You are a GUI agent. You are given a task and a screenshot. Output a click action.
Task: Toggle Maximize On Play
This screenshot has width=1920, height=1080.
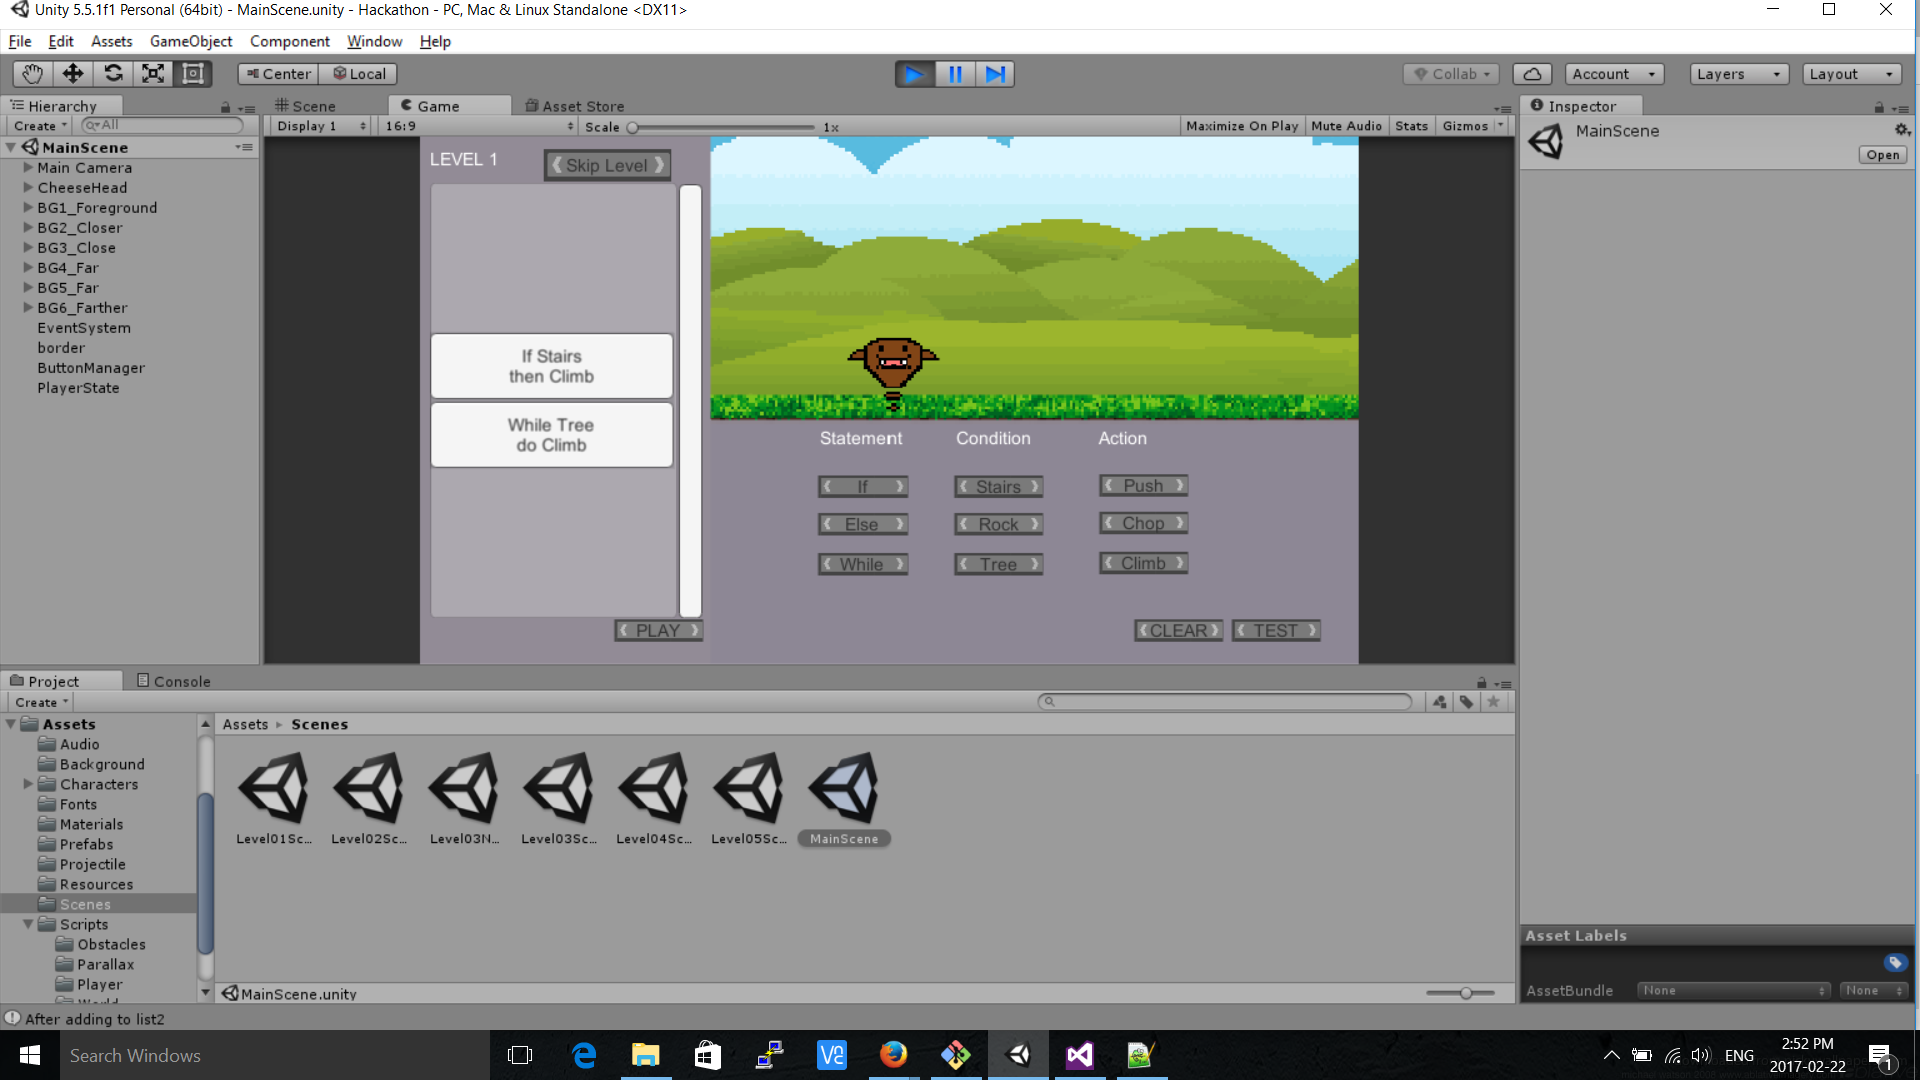click(x=1241, y=126)
